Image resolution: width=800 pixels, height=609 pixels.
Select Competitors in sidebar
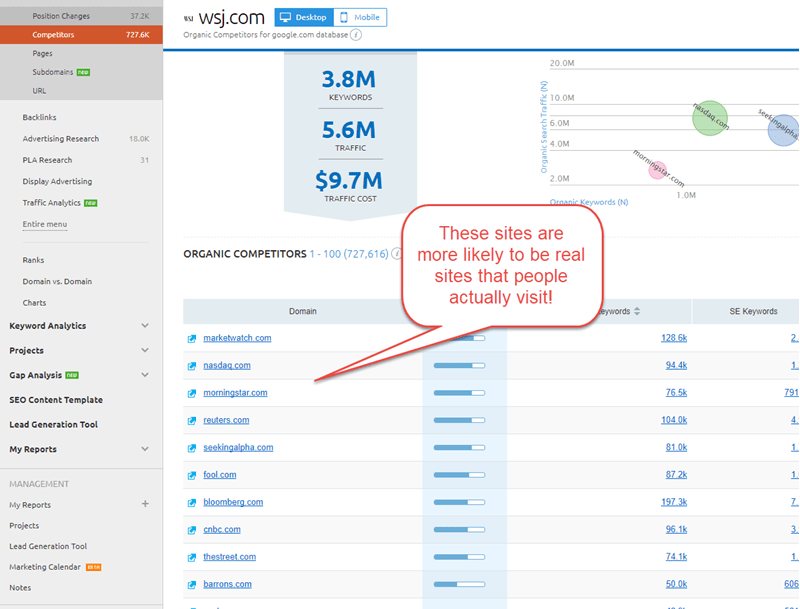coord(82,35)
